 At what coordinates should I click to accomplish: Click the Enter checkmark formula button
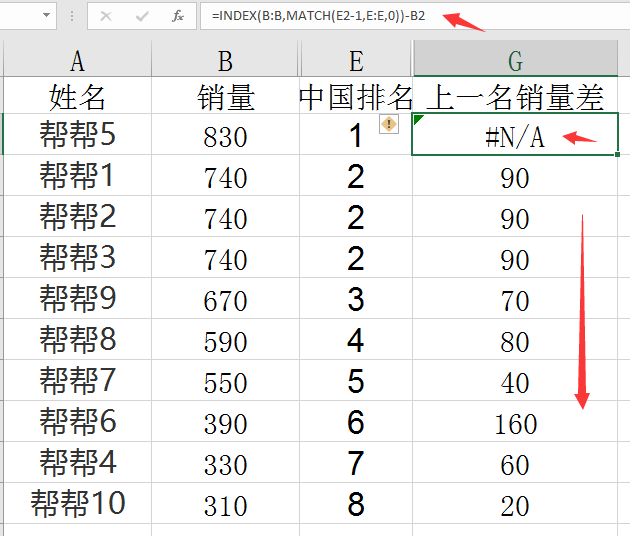coord(142,16)
